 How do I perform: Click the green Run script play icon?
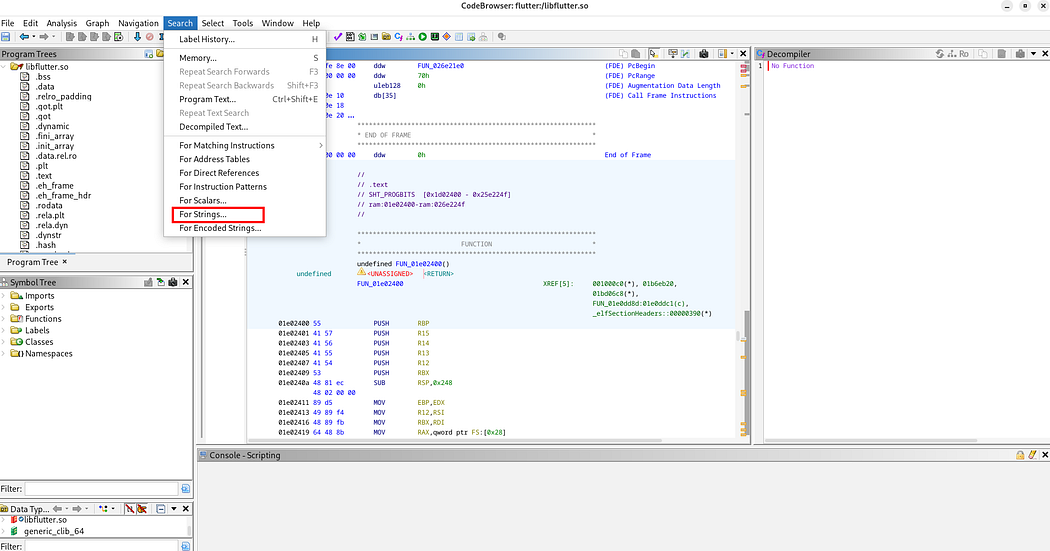click(x=423, y=37)
